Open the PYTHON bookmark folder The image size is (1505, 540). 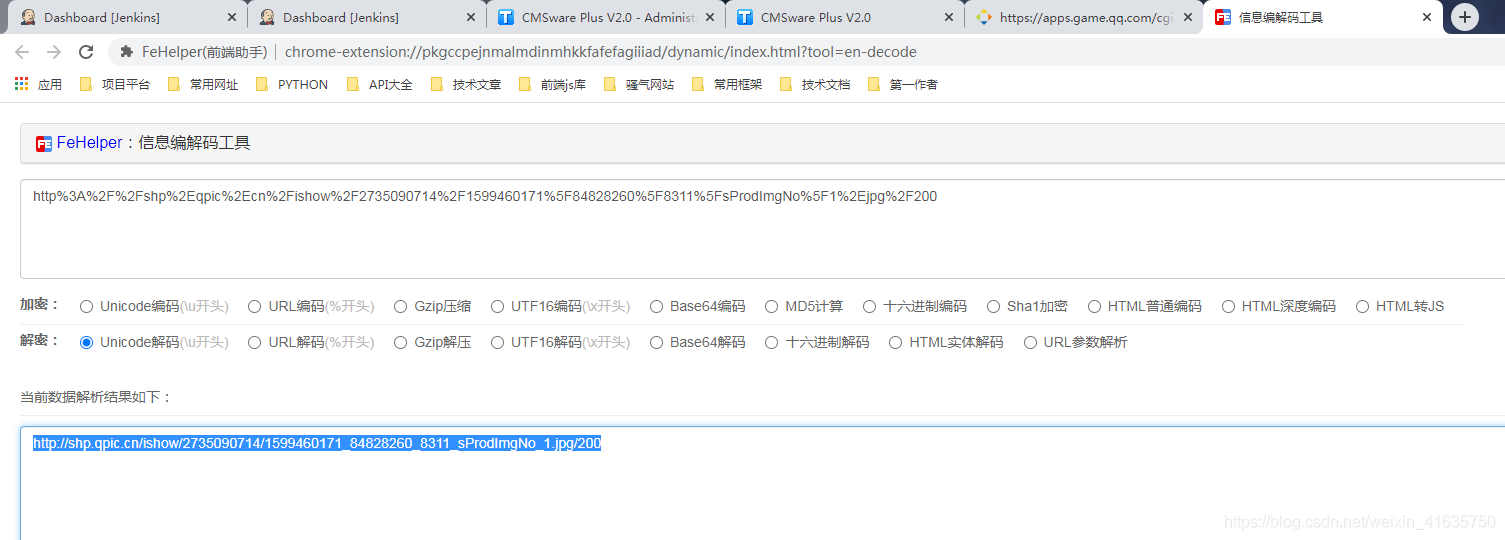[291, 85]
